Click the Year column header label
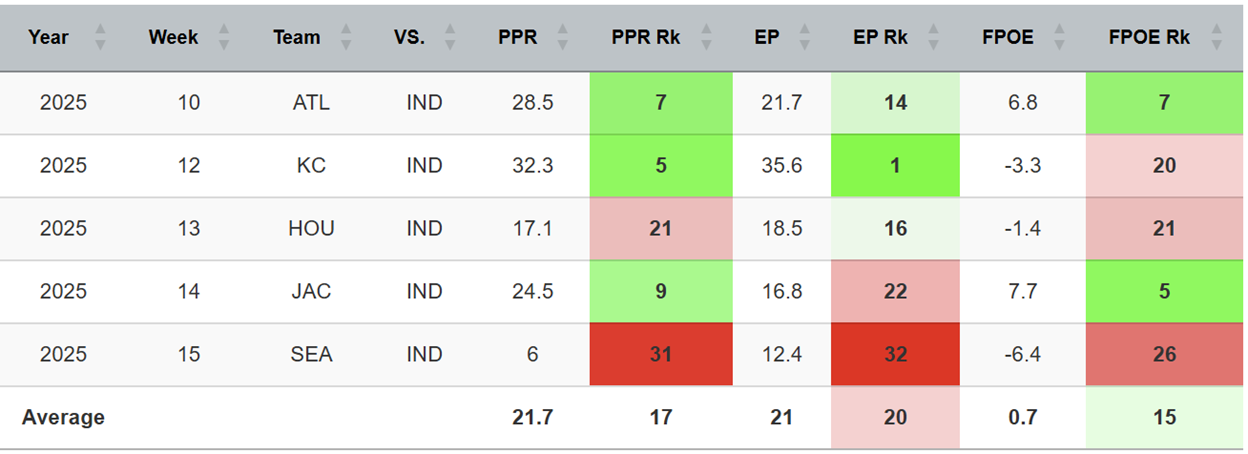 click(48, 38)
